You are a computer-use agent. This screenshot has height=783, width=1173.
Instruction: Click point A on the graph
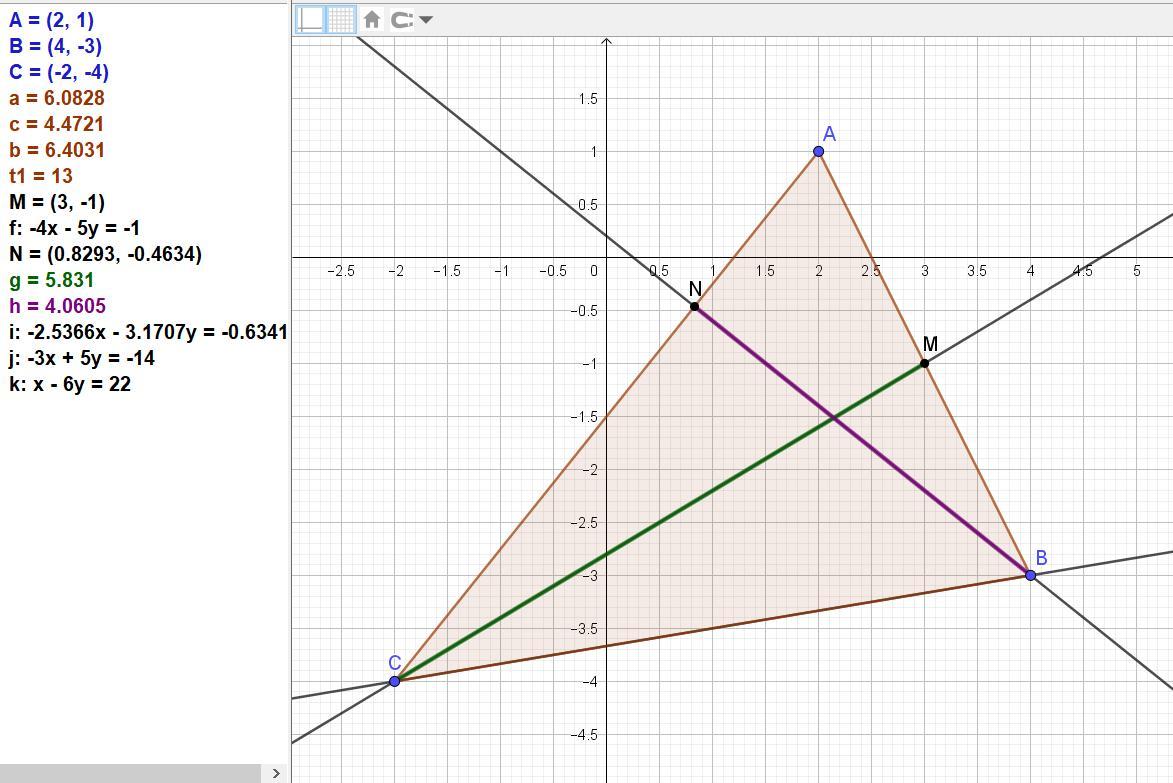(x=819, y=151)
